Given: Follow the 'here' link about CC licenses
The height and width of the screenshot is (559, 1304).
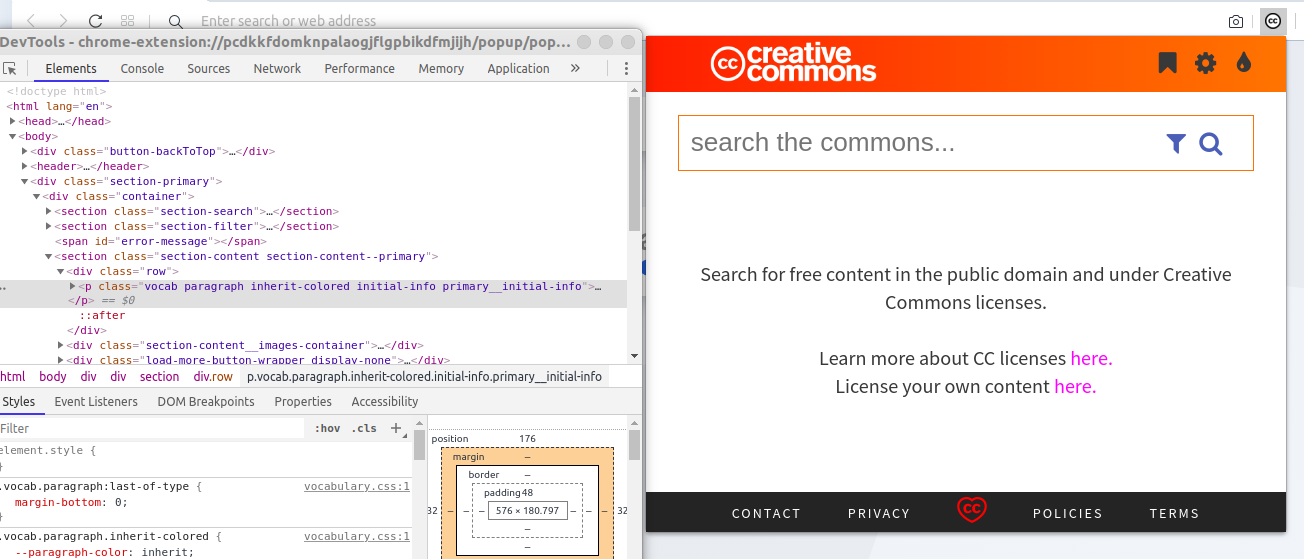Looking at the screenshot, I should pos(1091,358).
